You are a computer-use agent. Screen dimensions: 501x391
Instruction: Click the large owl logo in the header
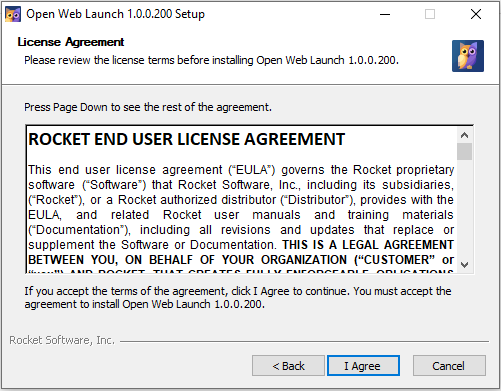(468, 56)
